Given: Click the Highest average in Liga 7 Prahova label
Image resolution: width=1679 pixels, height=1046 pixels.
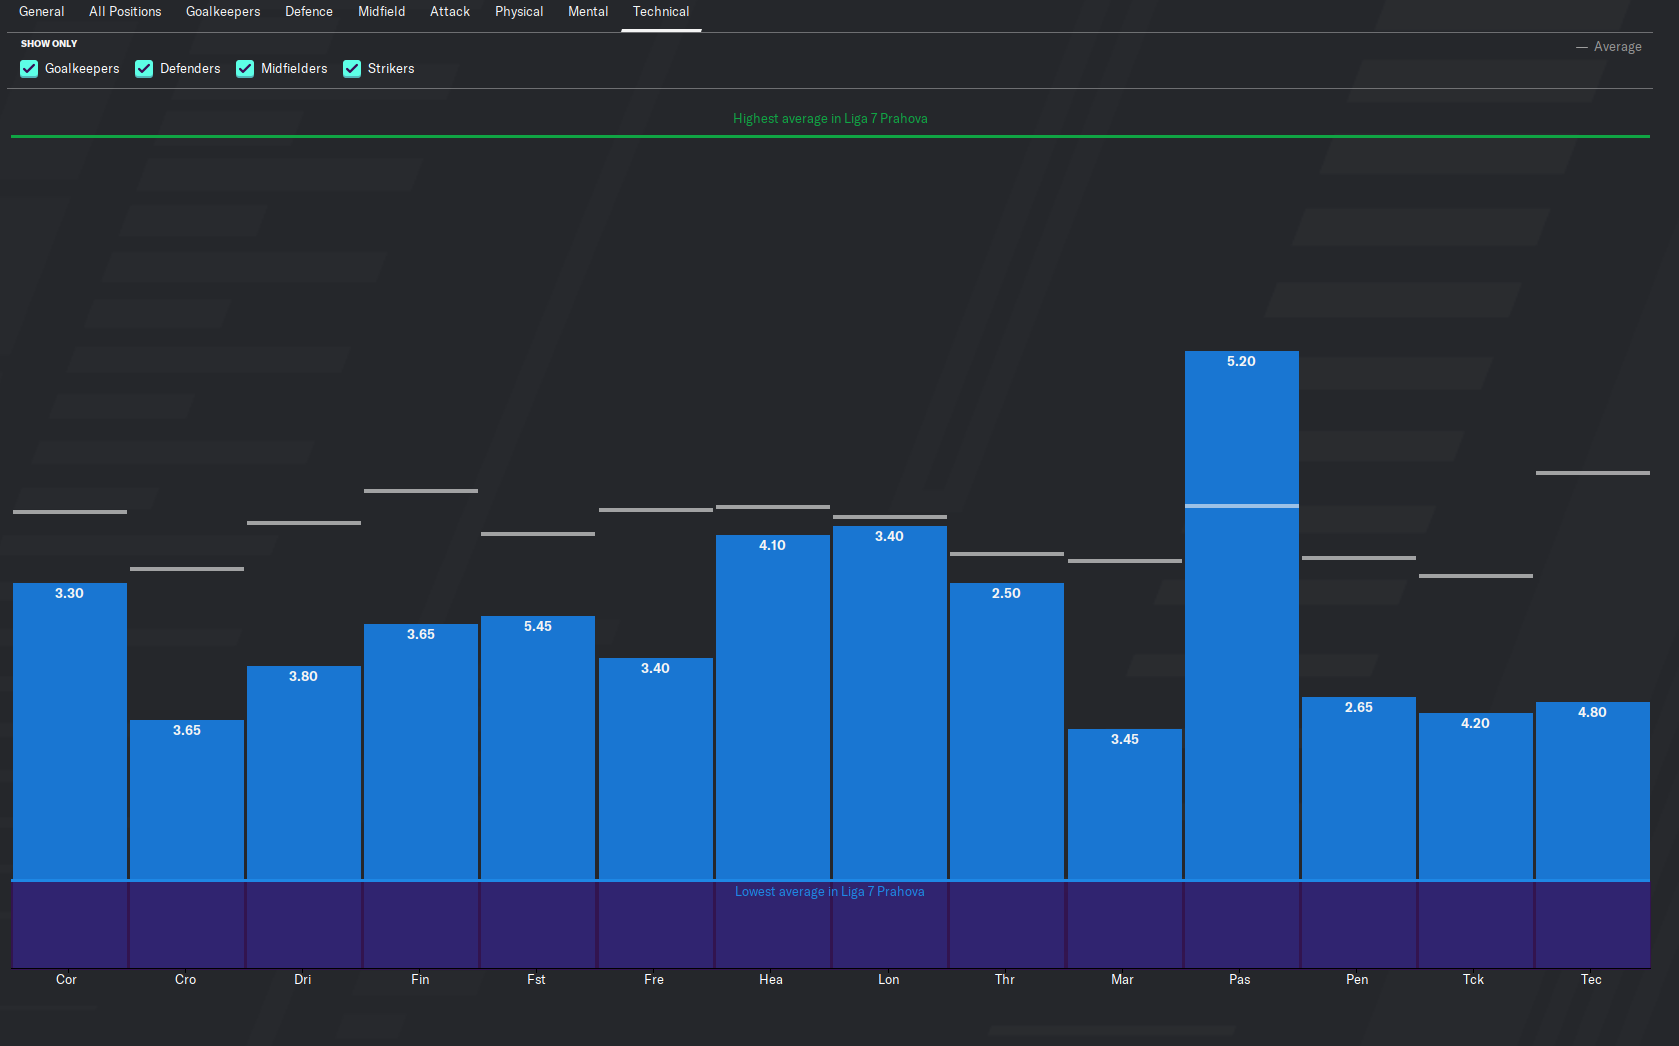Looking at the screenshot, I should tap(830, 118).
